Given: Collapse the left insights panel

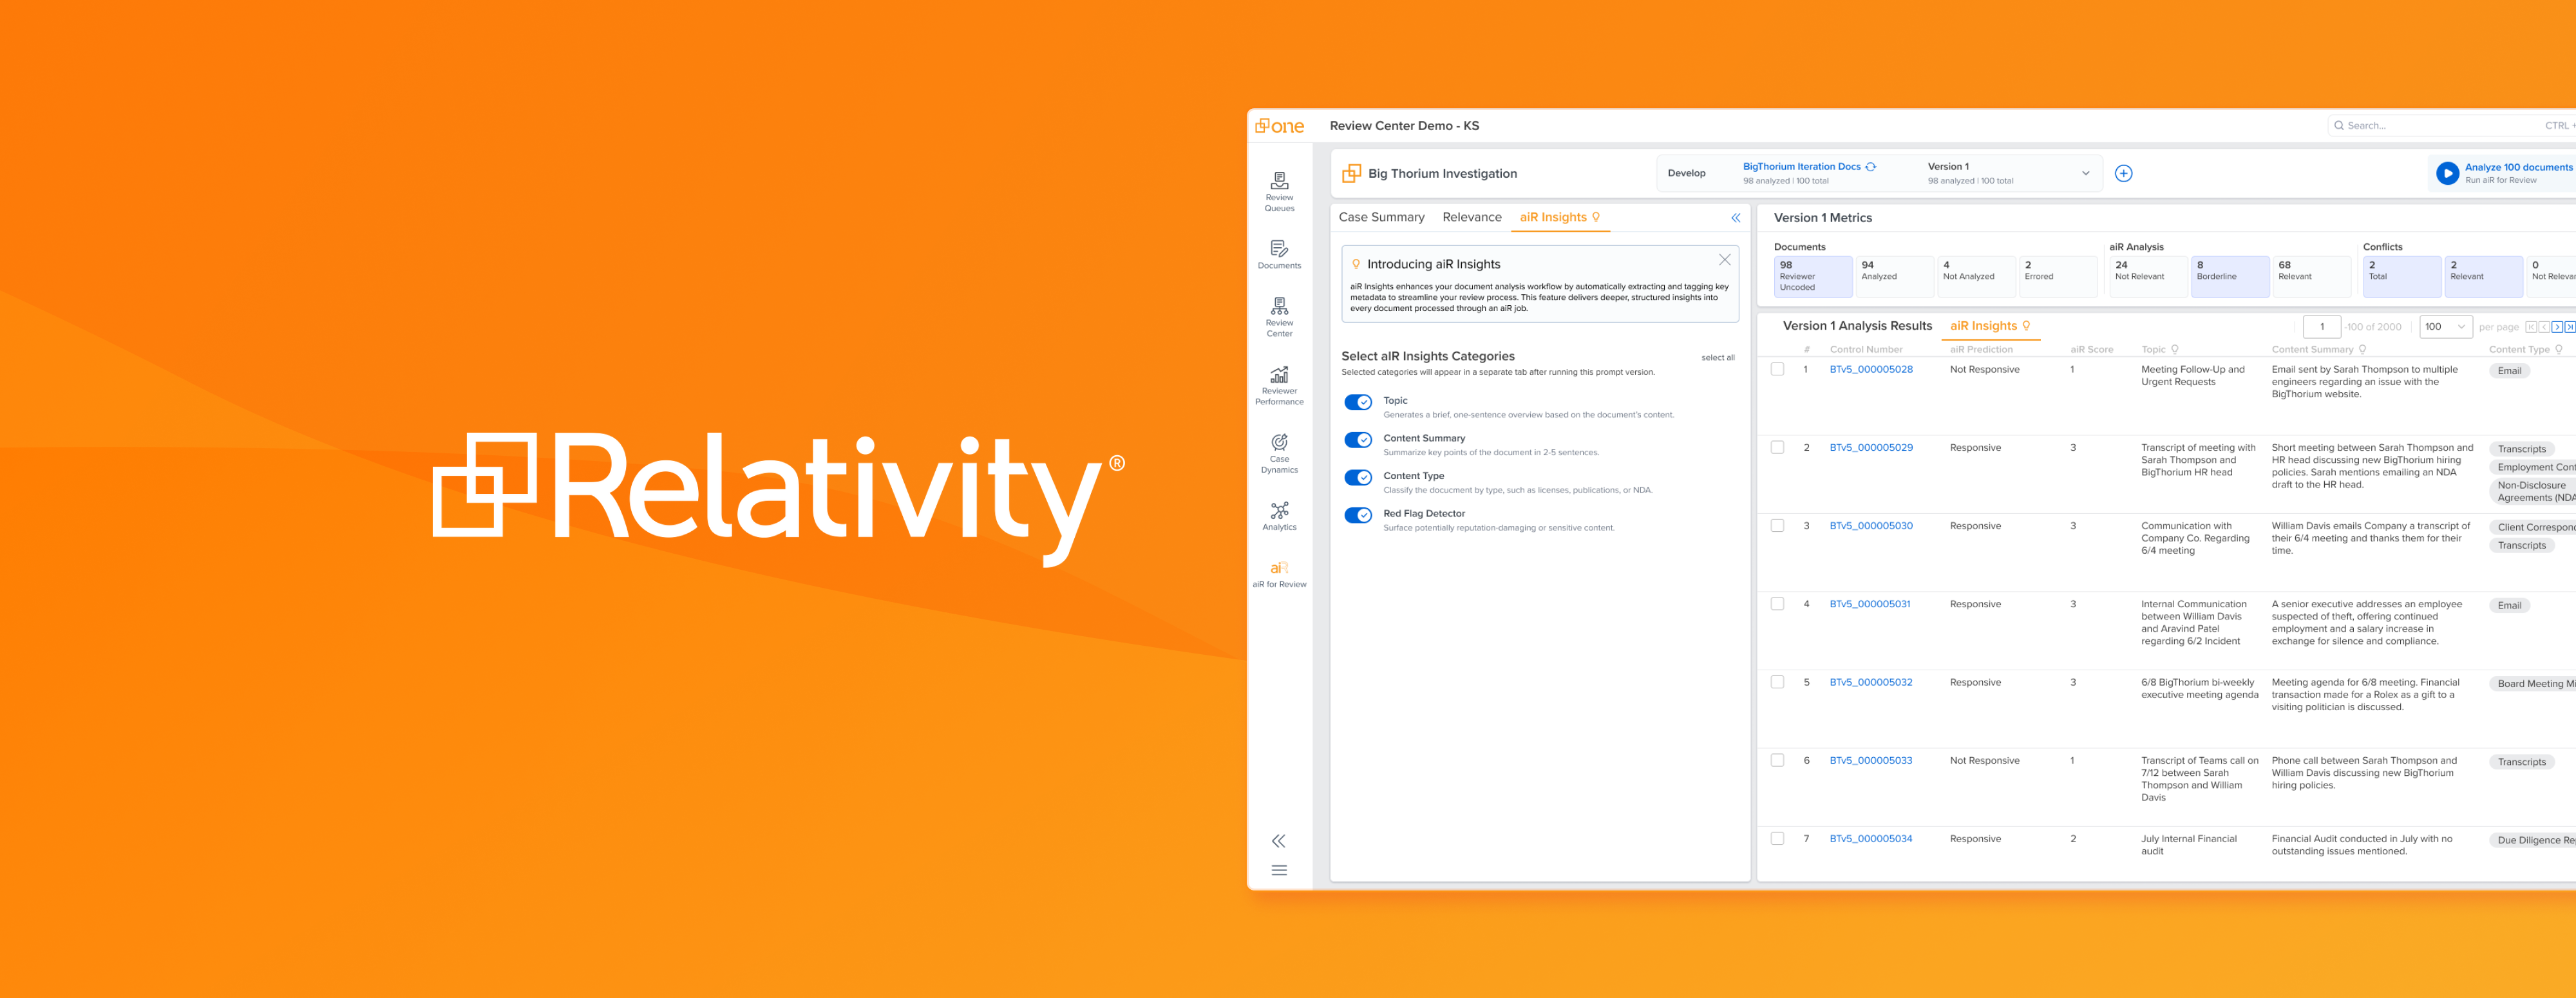Looking at the screenshot, I should click(x=1735, y=218).
